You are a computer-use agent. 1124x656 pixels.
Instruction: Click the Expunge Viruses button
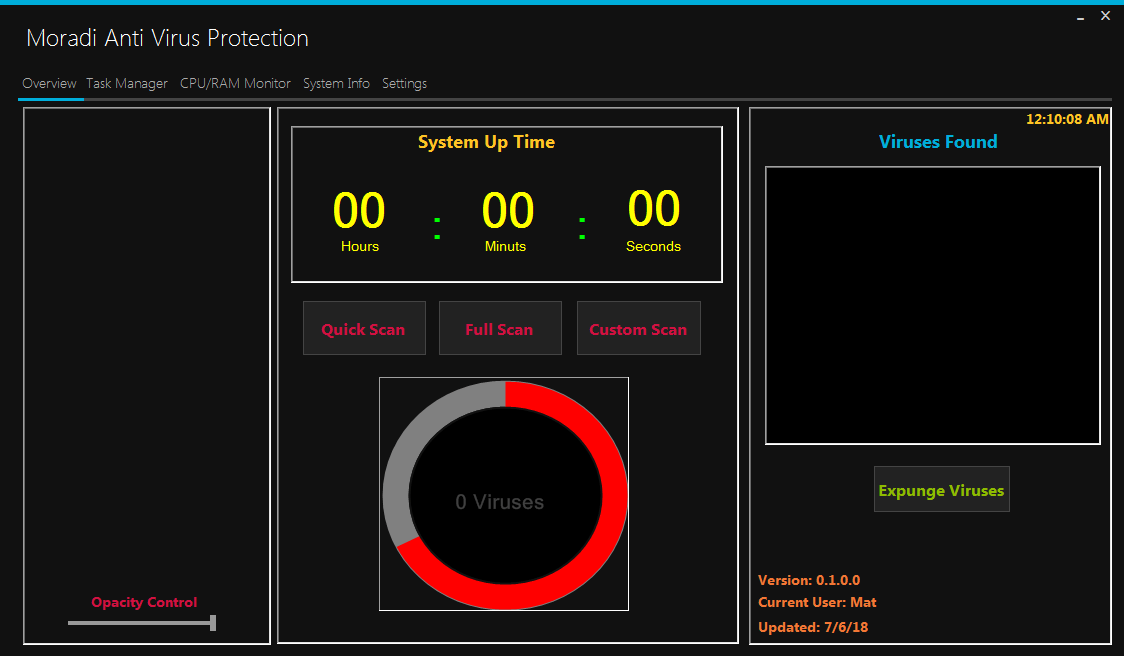point(941,489)
